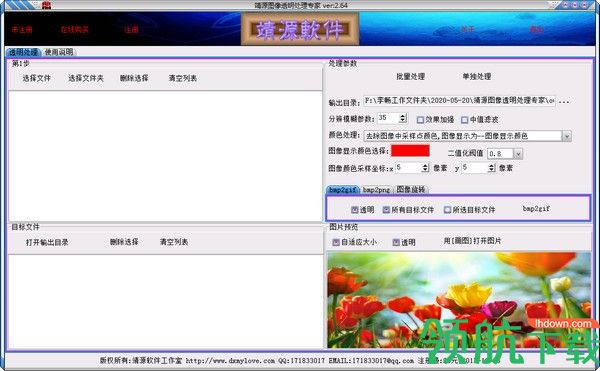Viewport: 600px width, 371px height.
Task: Toggle the 所选目标文件 checkbox
Action: coord(447,210)
